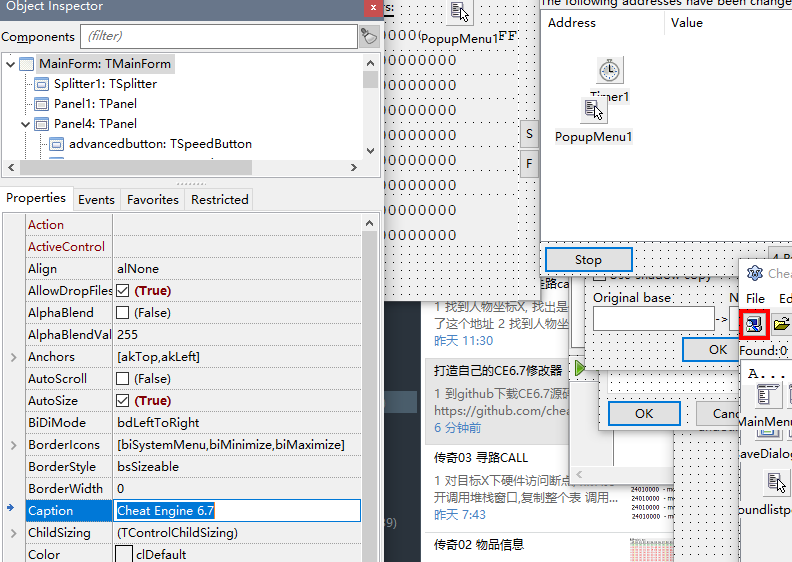Toggle the AutoSize checkbox
Viewport: 792px width, 562px height.
click(122, 400)
